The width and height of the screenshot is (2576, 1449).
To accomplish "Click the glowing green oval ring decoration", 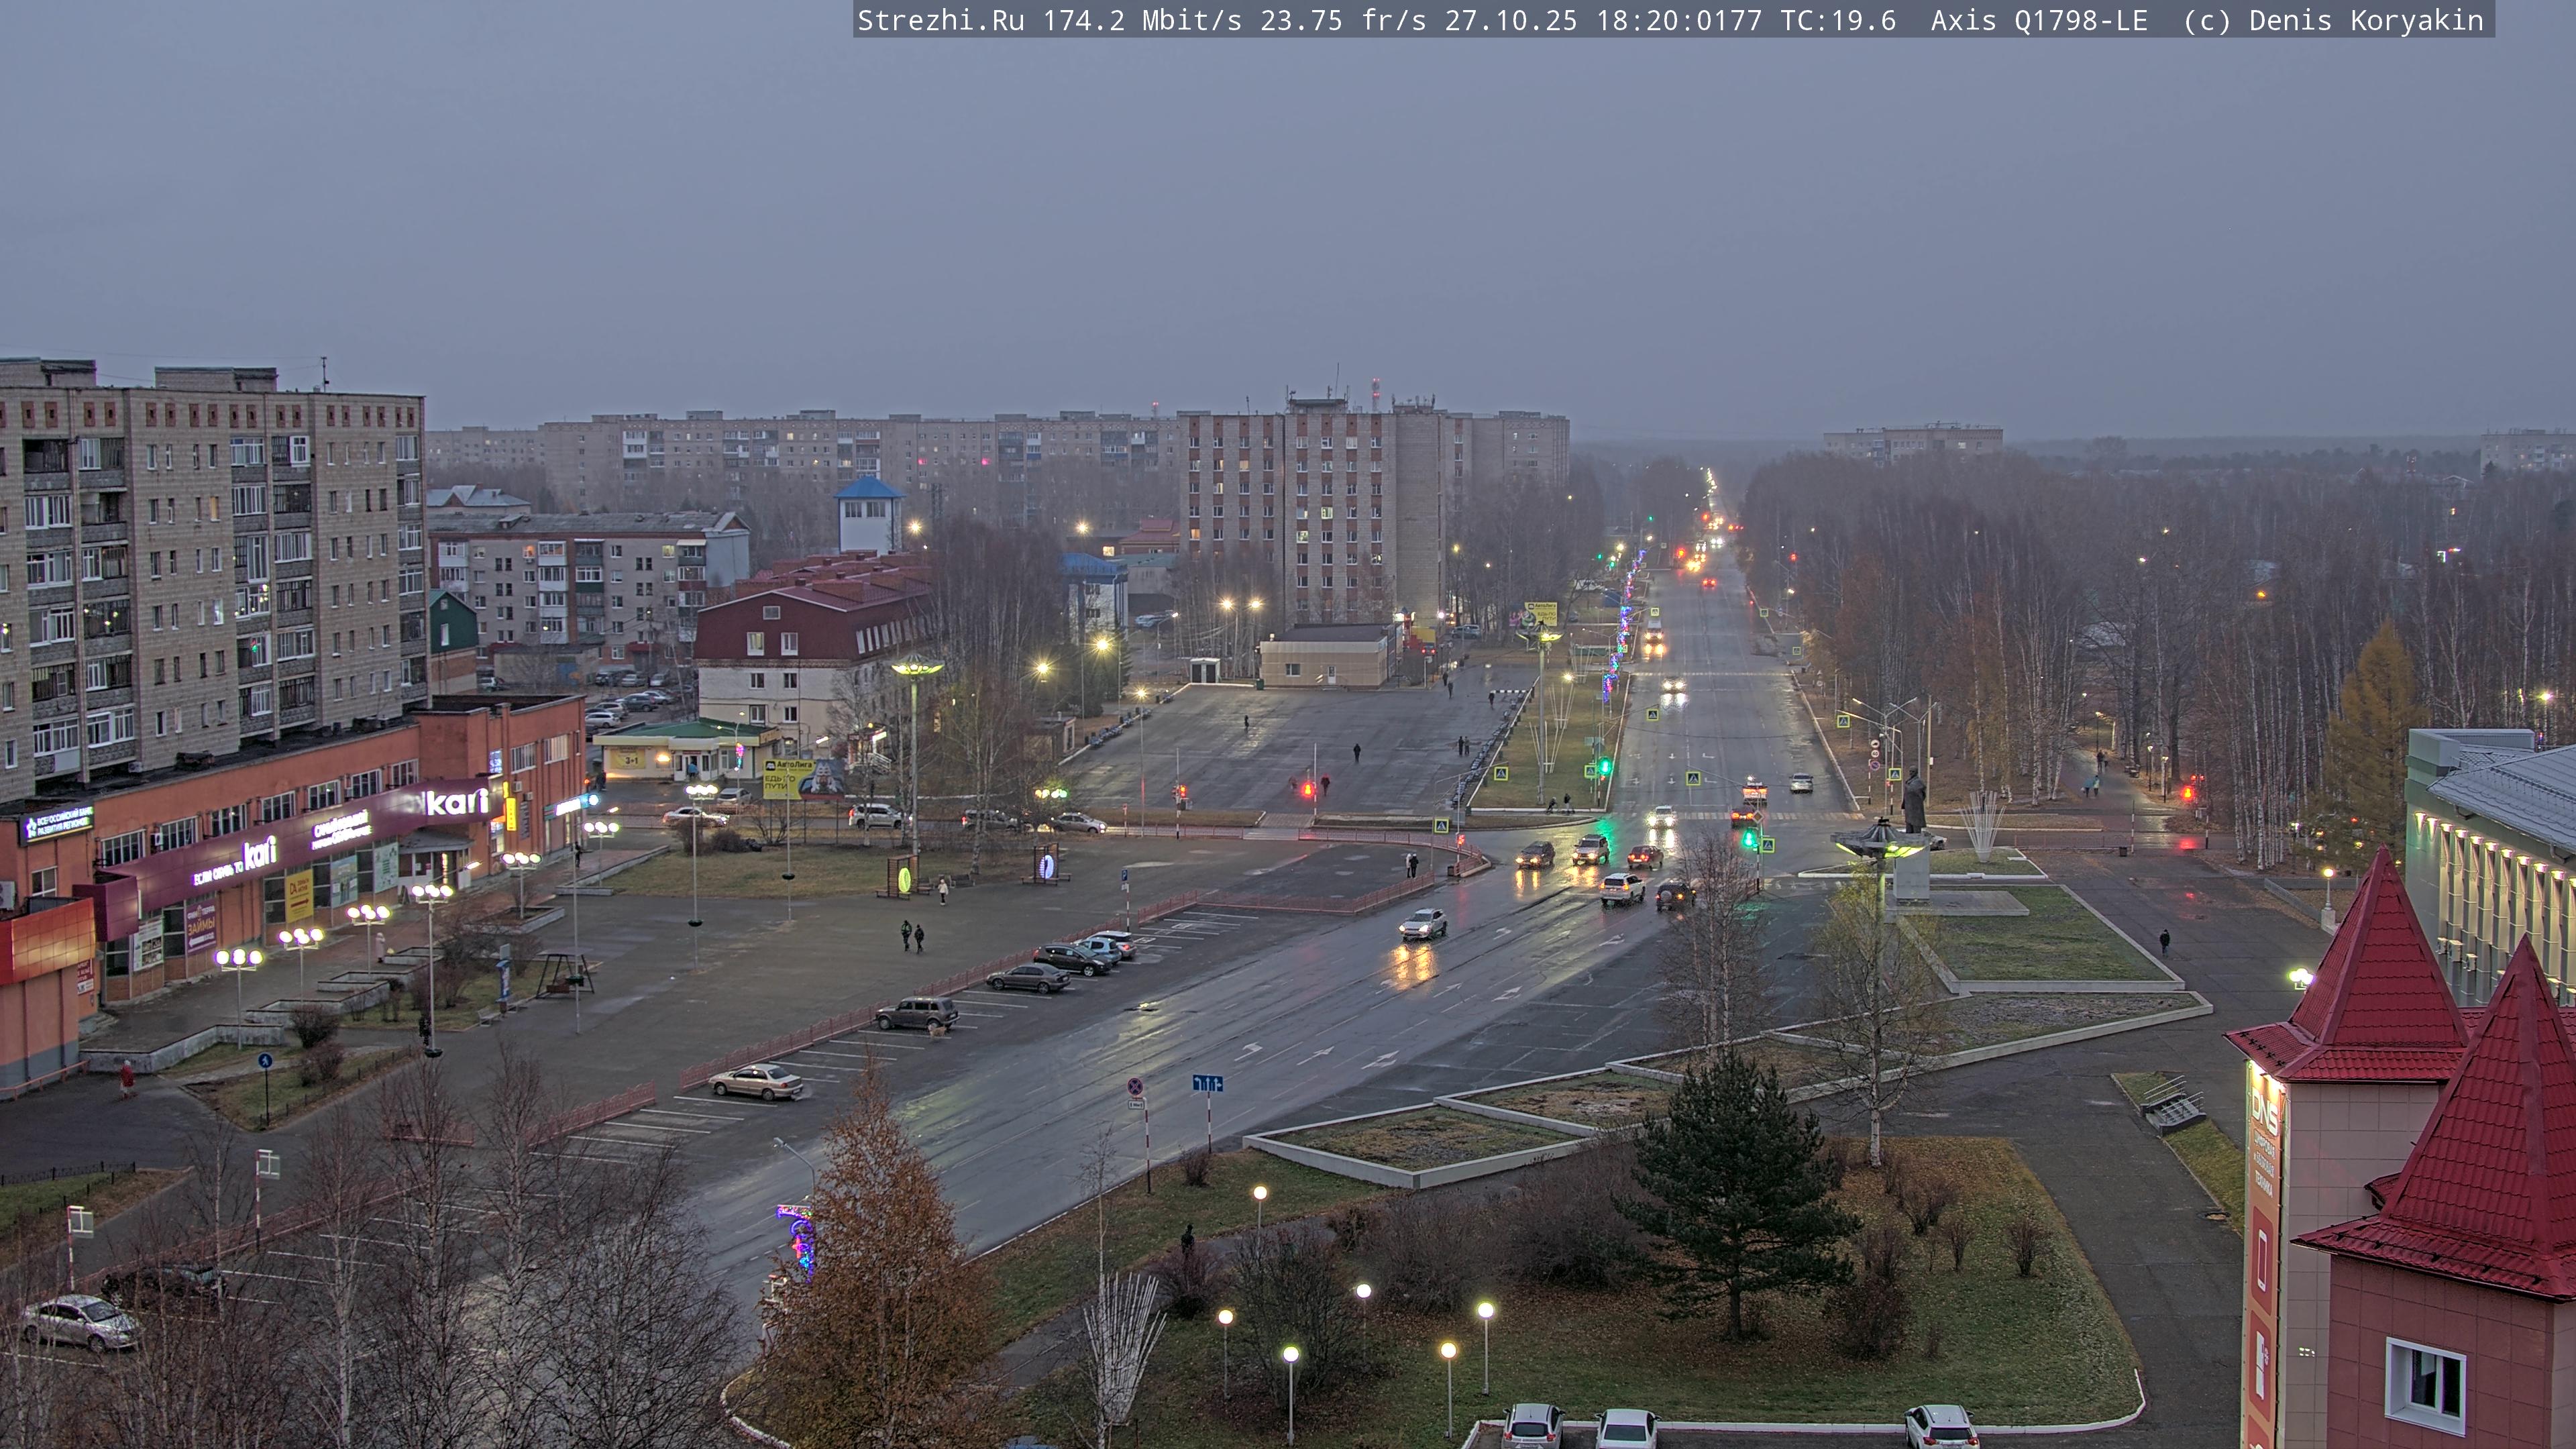I will pyautogui.click(x=904, y=879).
